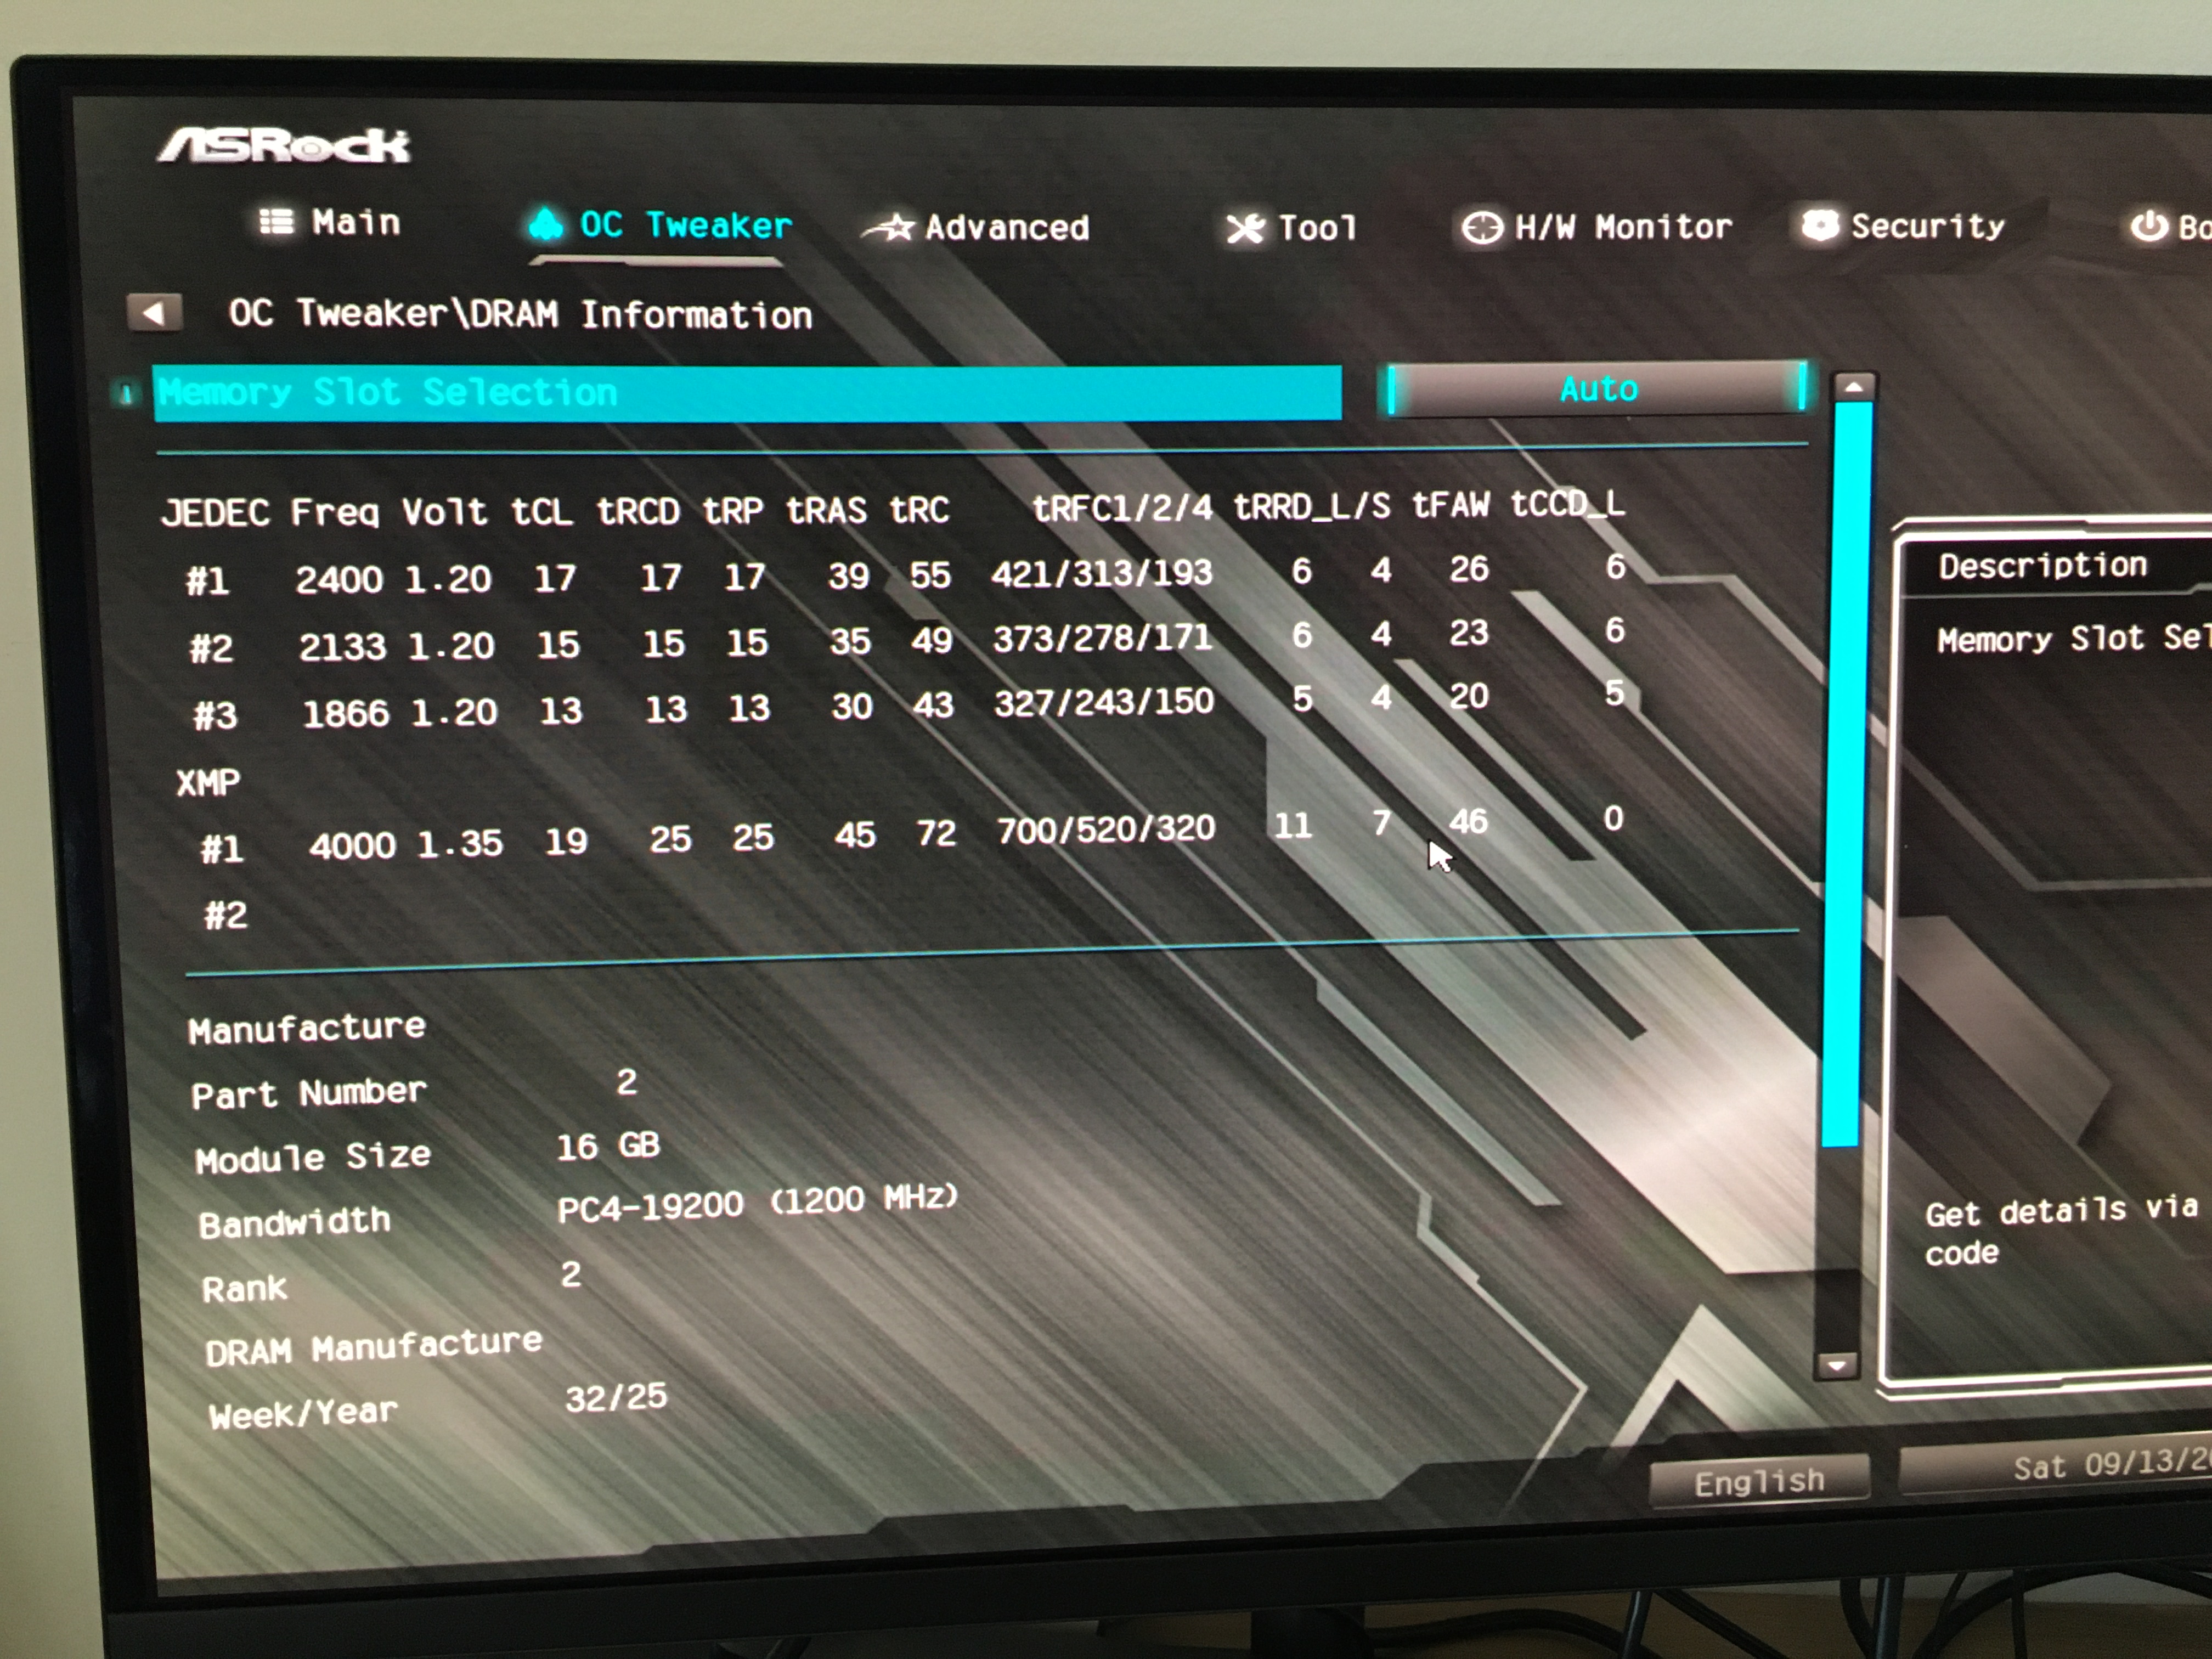Screen dimensions: 2212x1659
Task: Click the Description panel heading
Action: 2042,566
